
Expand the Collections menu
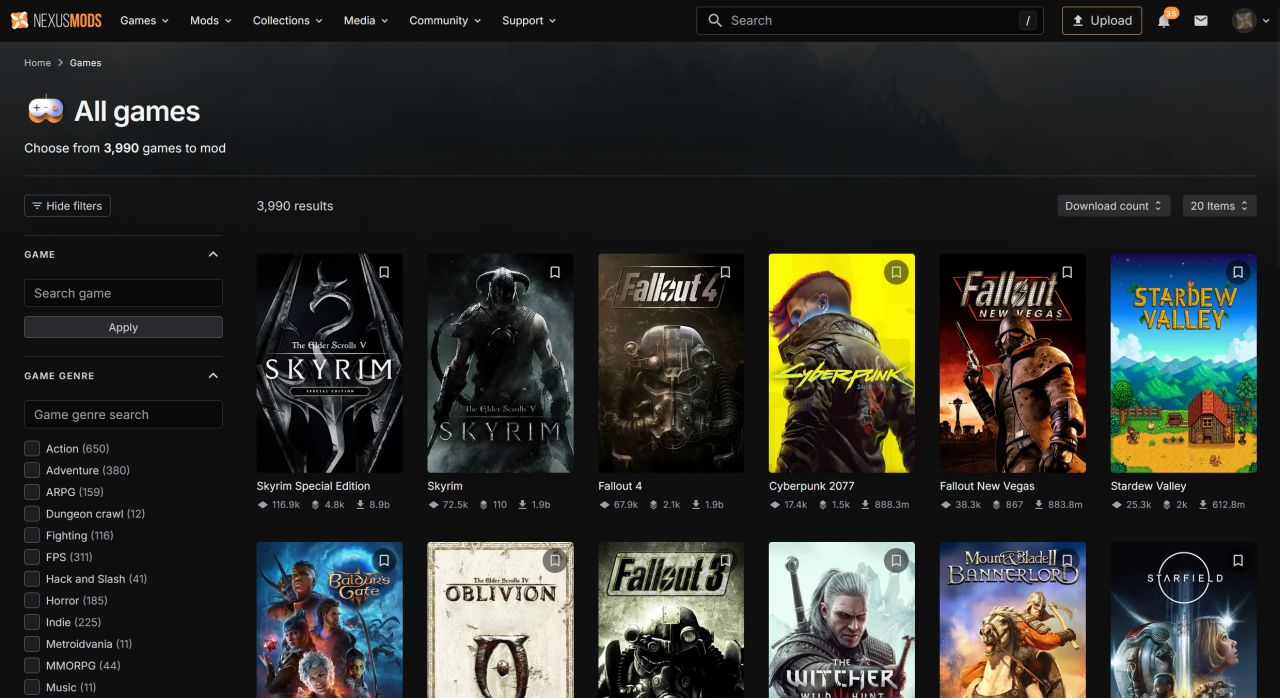(287, 20)
